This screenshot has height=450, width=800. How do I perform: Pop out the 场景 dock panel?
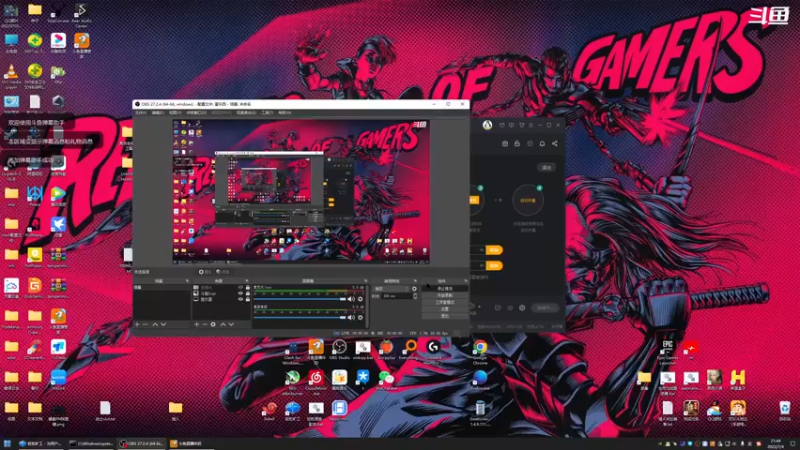tap(187, 281)
